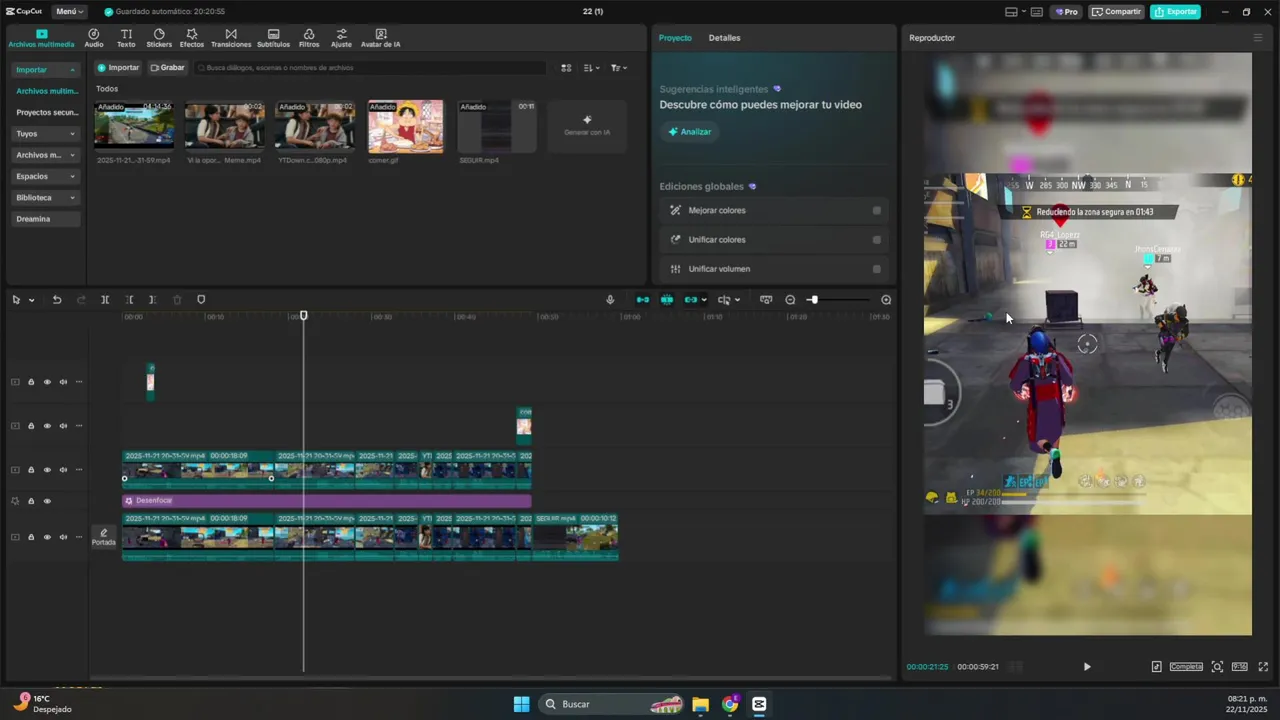Switch media view to grid layout

pyautogui.click(x=566, y=68)
